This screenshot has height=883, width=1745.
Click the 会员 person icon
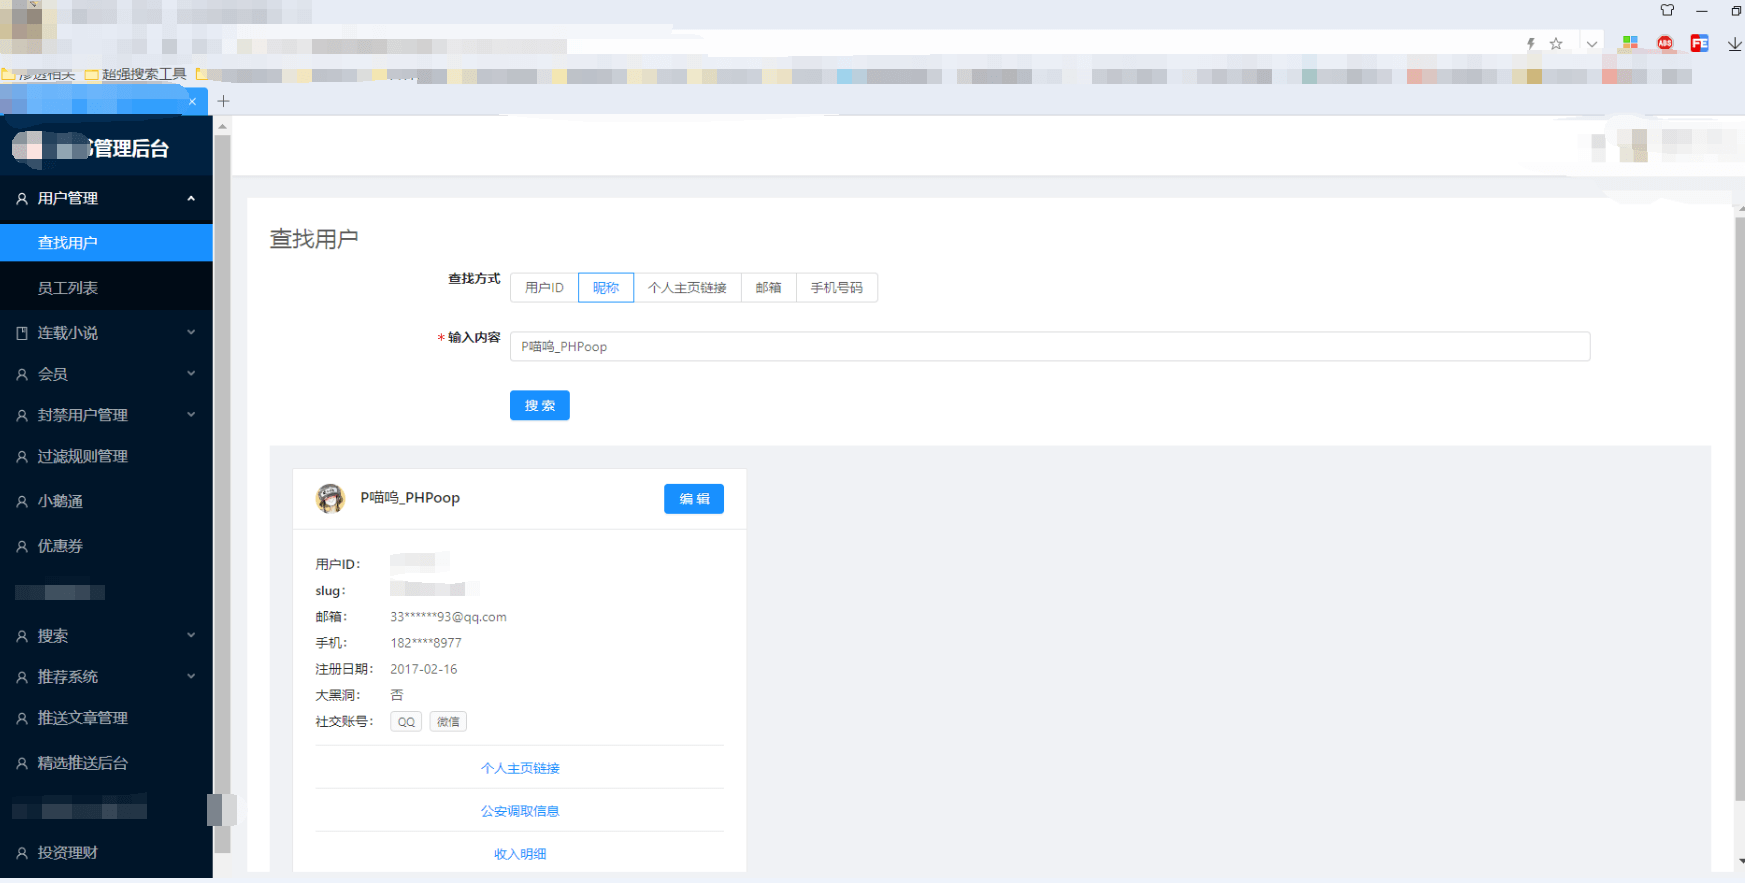point(22,374)
